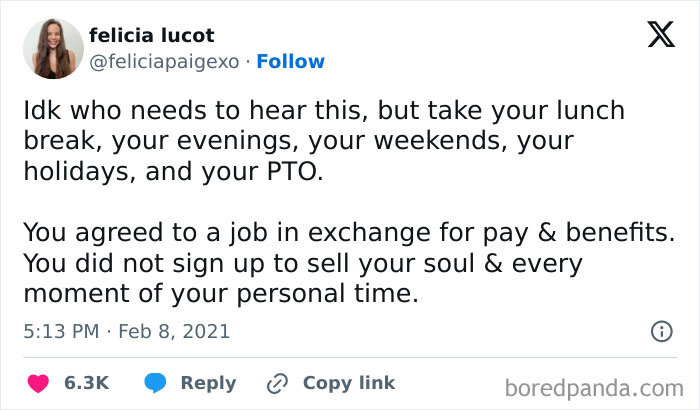Click the blue reply speech bubble icon
700x410 pixels.
(155, 383)
